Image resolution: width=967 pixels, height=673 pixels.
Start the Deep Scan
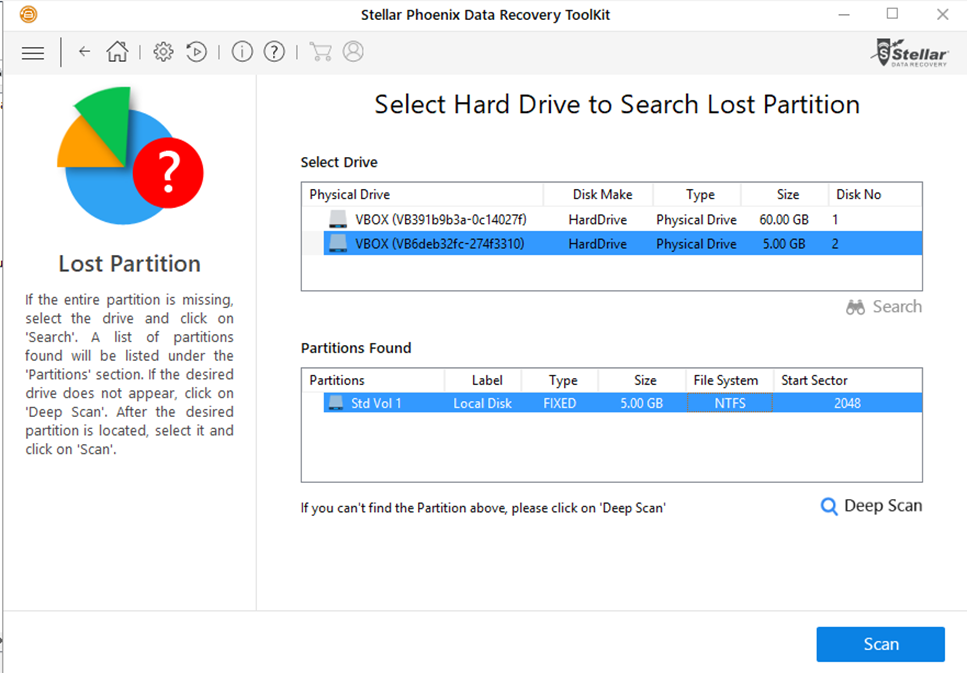tap(871, 506)
